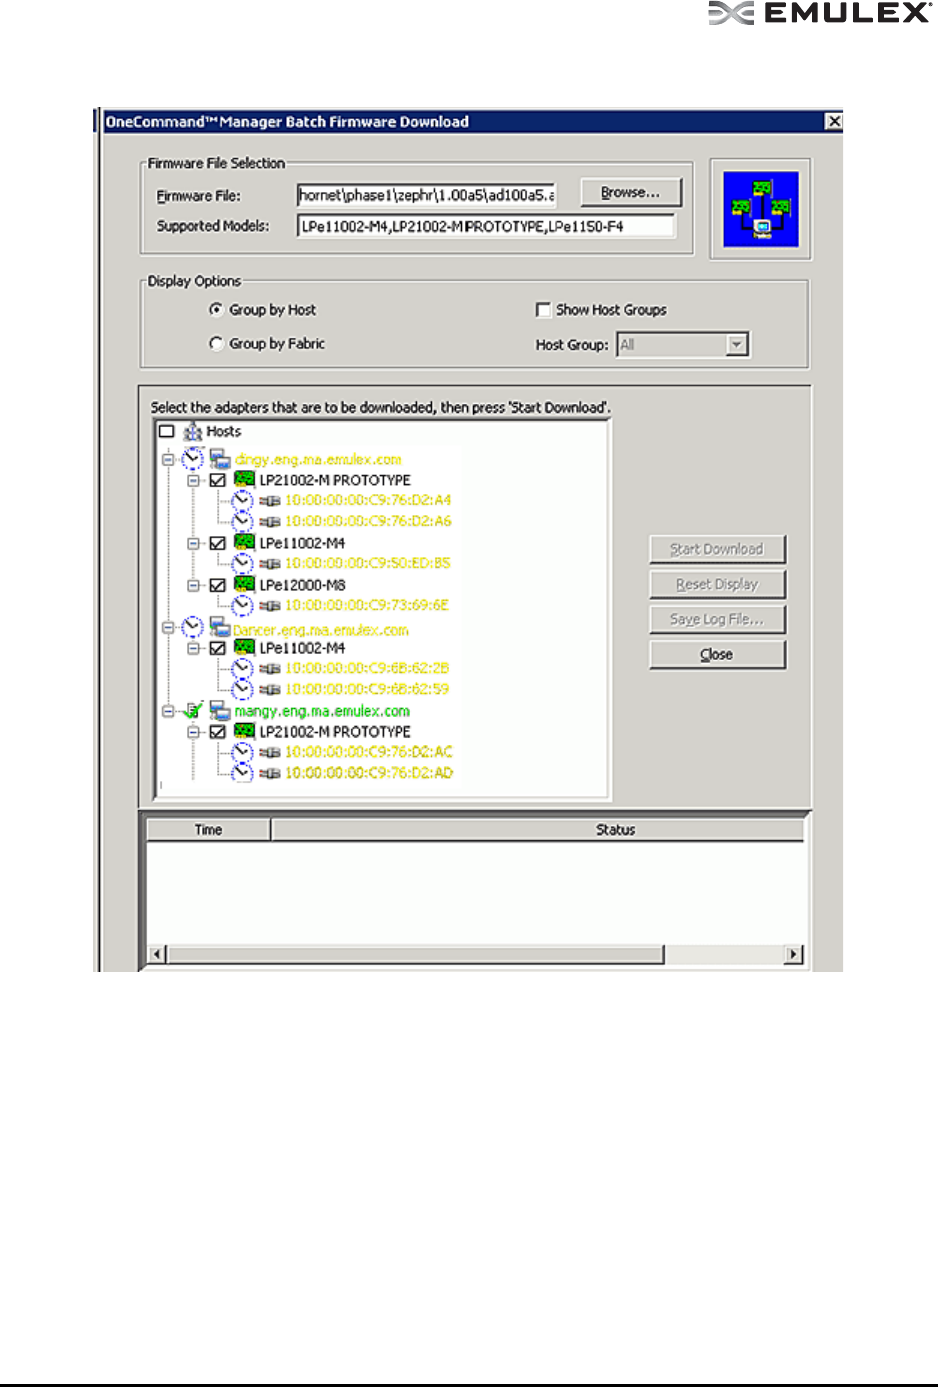Image resolution: width=938 pixels, height=1387 pixels.
Task: Collapse LPe11002-M4 node under dingy
Action: click(x=193, y=543)
